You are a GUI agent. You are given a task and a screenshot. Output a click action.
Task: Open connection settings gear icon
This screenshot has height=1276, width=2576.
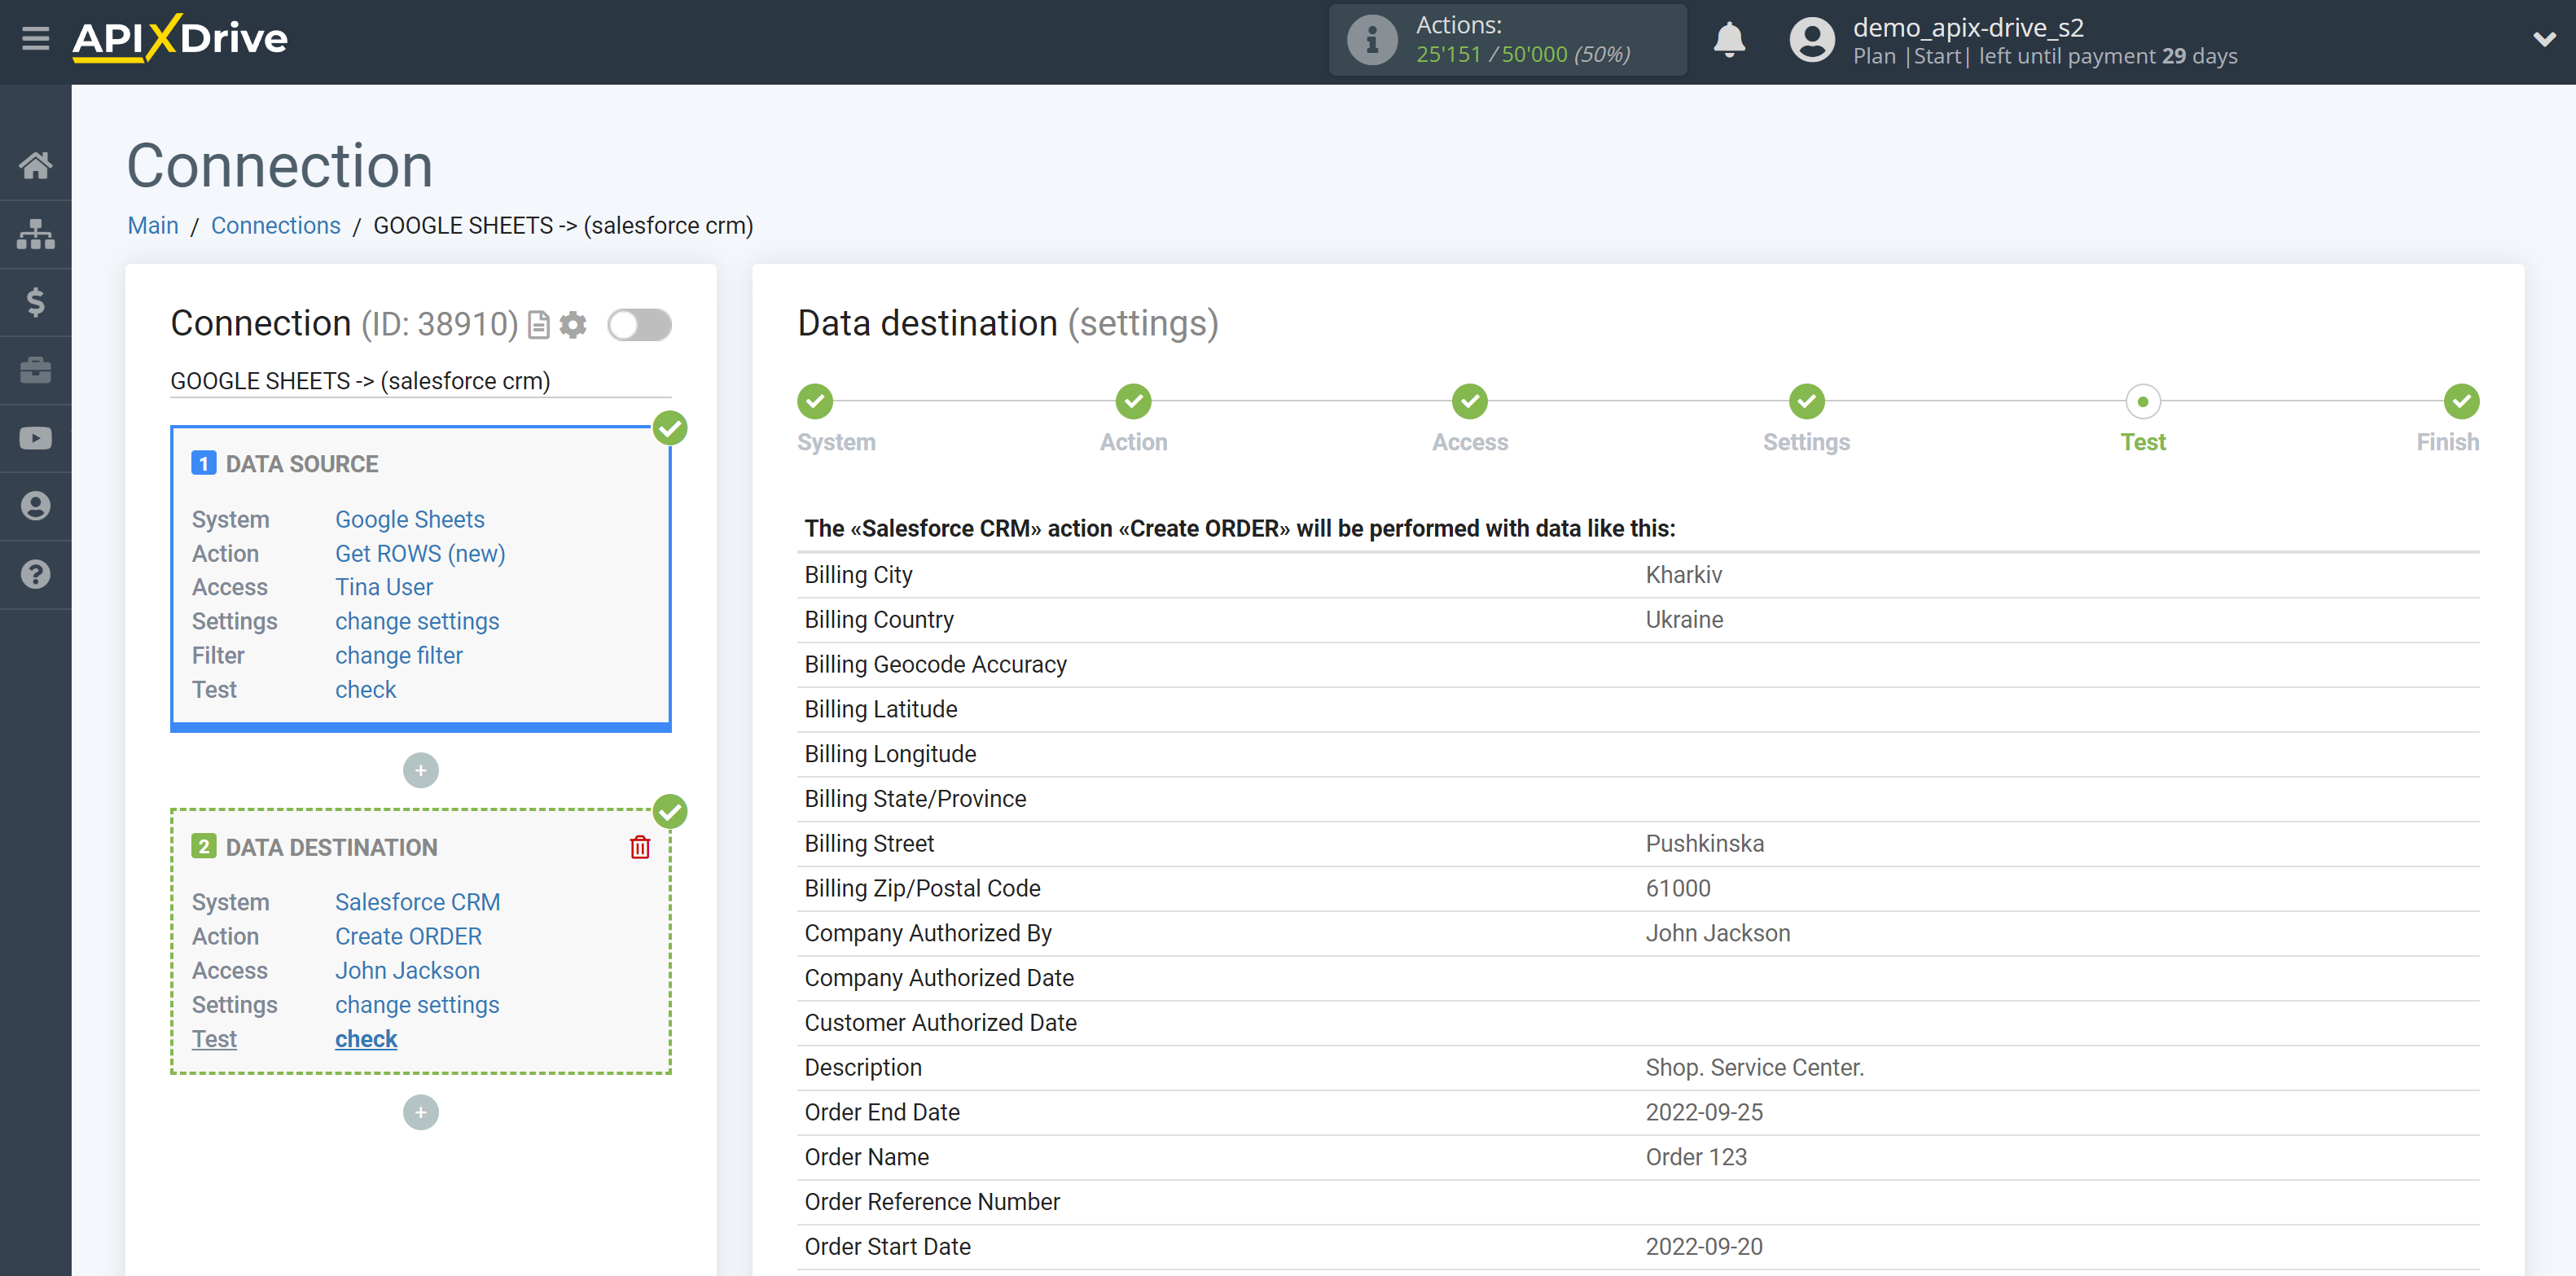pyautogui.click(x=573, y=325)
